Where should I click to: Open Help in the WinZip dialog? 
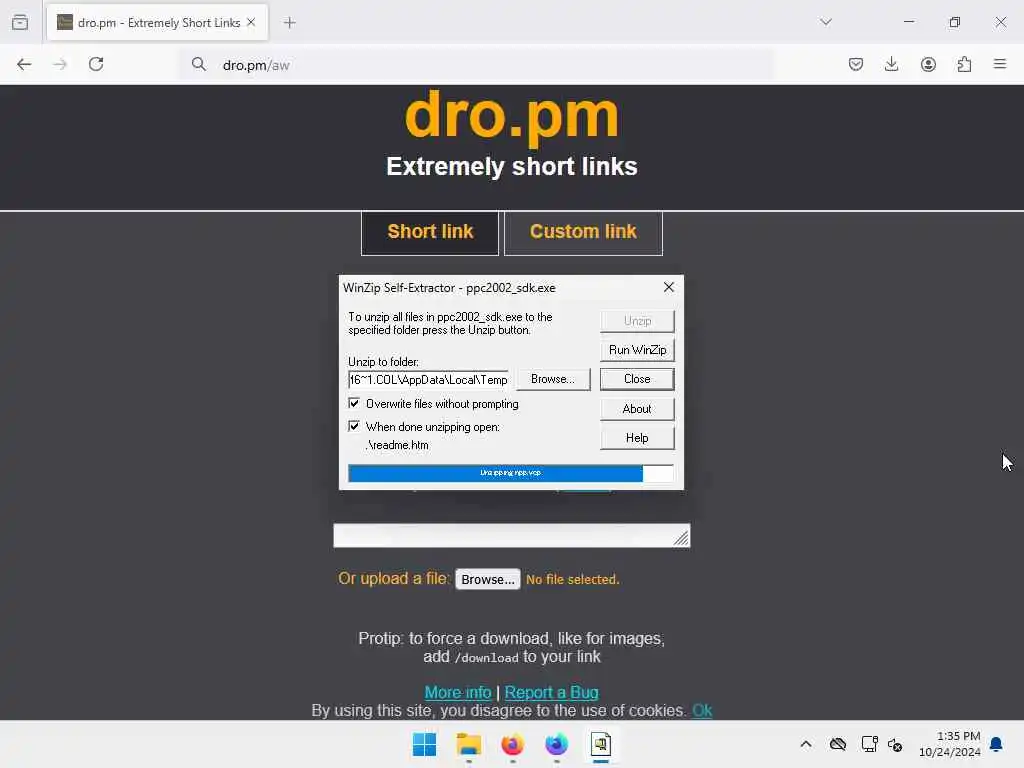point(637,438)
